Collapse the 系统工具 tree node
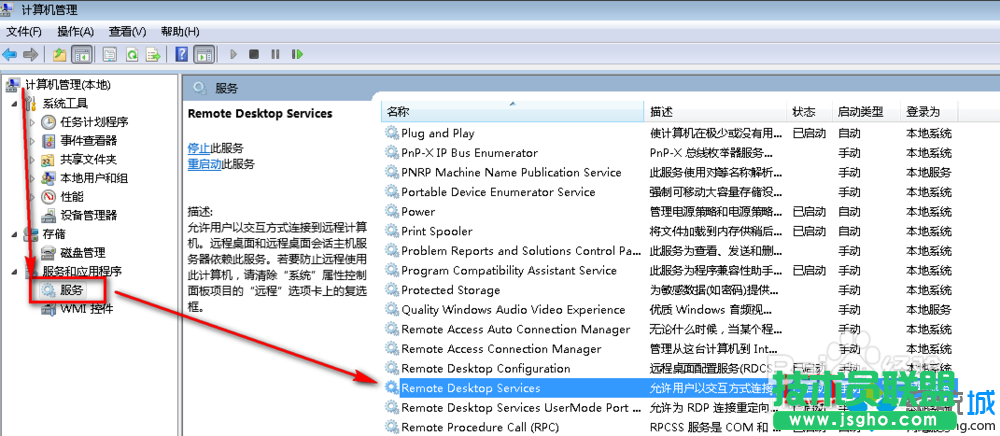1000x436 pixels. [x=13, y=103]
